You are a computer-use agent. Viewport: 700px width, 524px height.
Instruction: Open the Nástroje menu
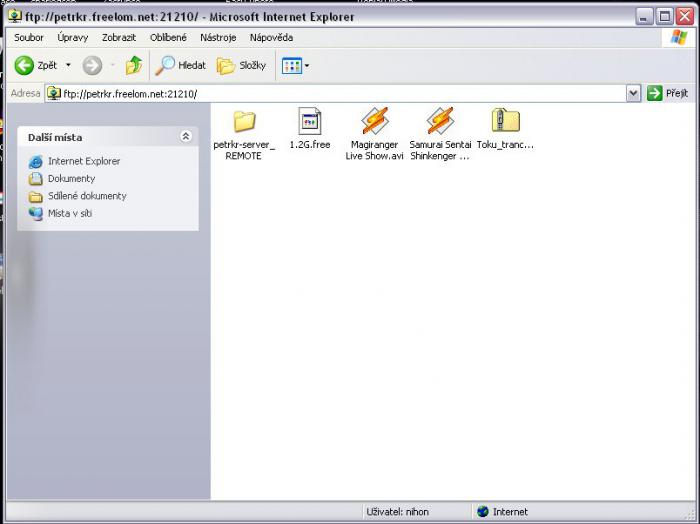click(218, 37)
